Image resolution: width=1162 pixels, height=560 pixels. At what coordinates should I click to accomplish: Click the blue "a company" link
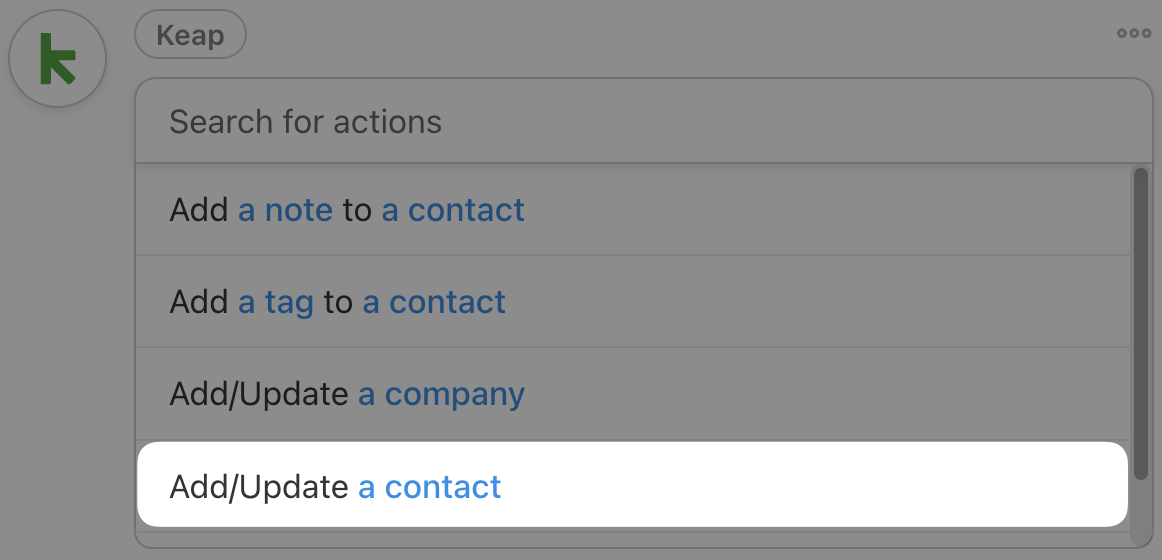[x=441, y=394]
